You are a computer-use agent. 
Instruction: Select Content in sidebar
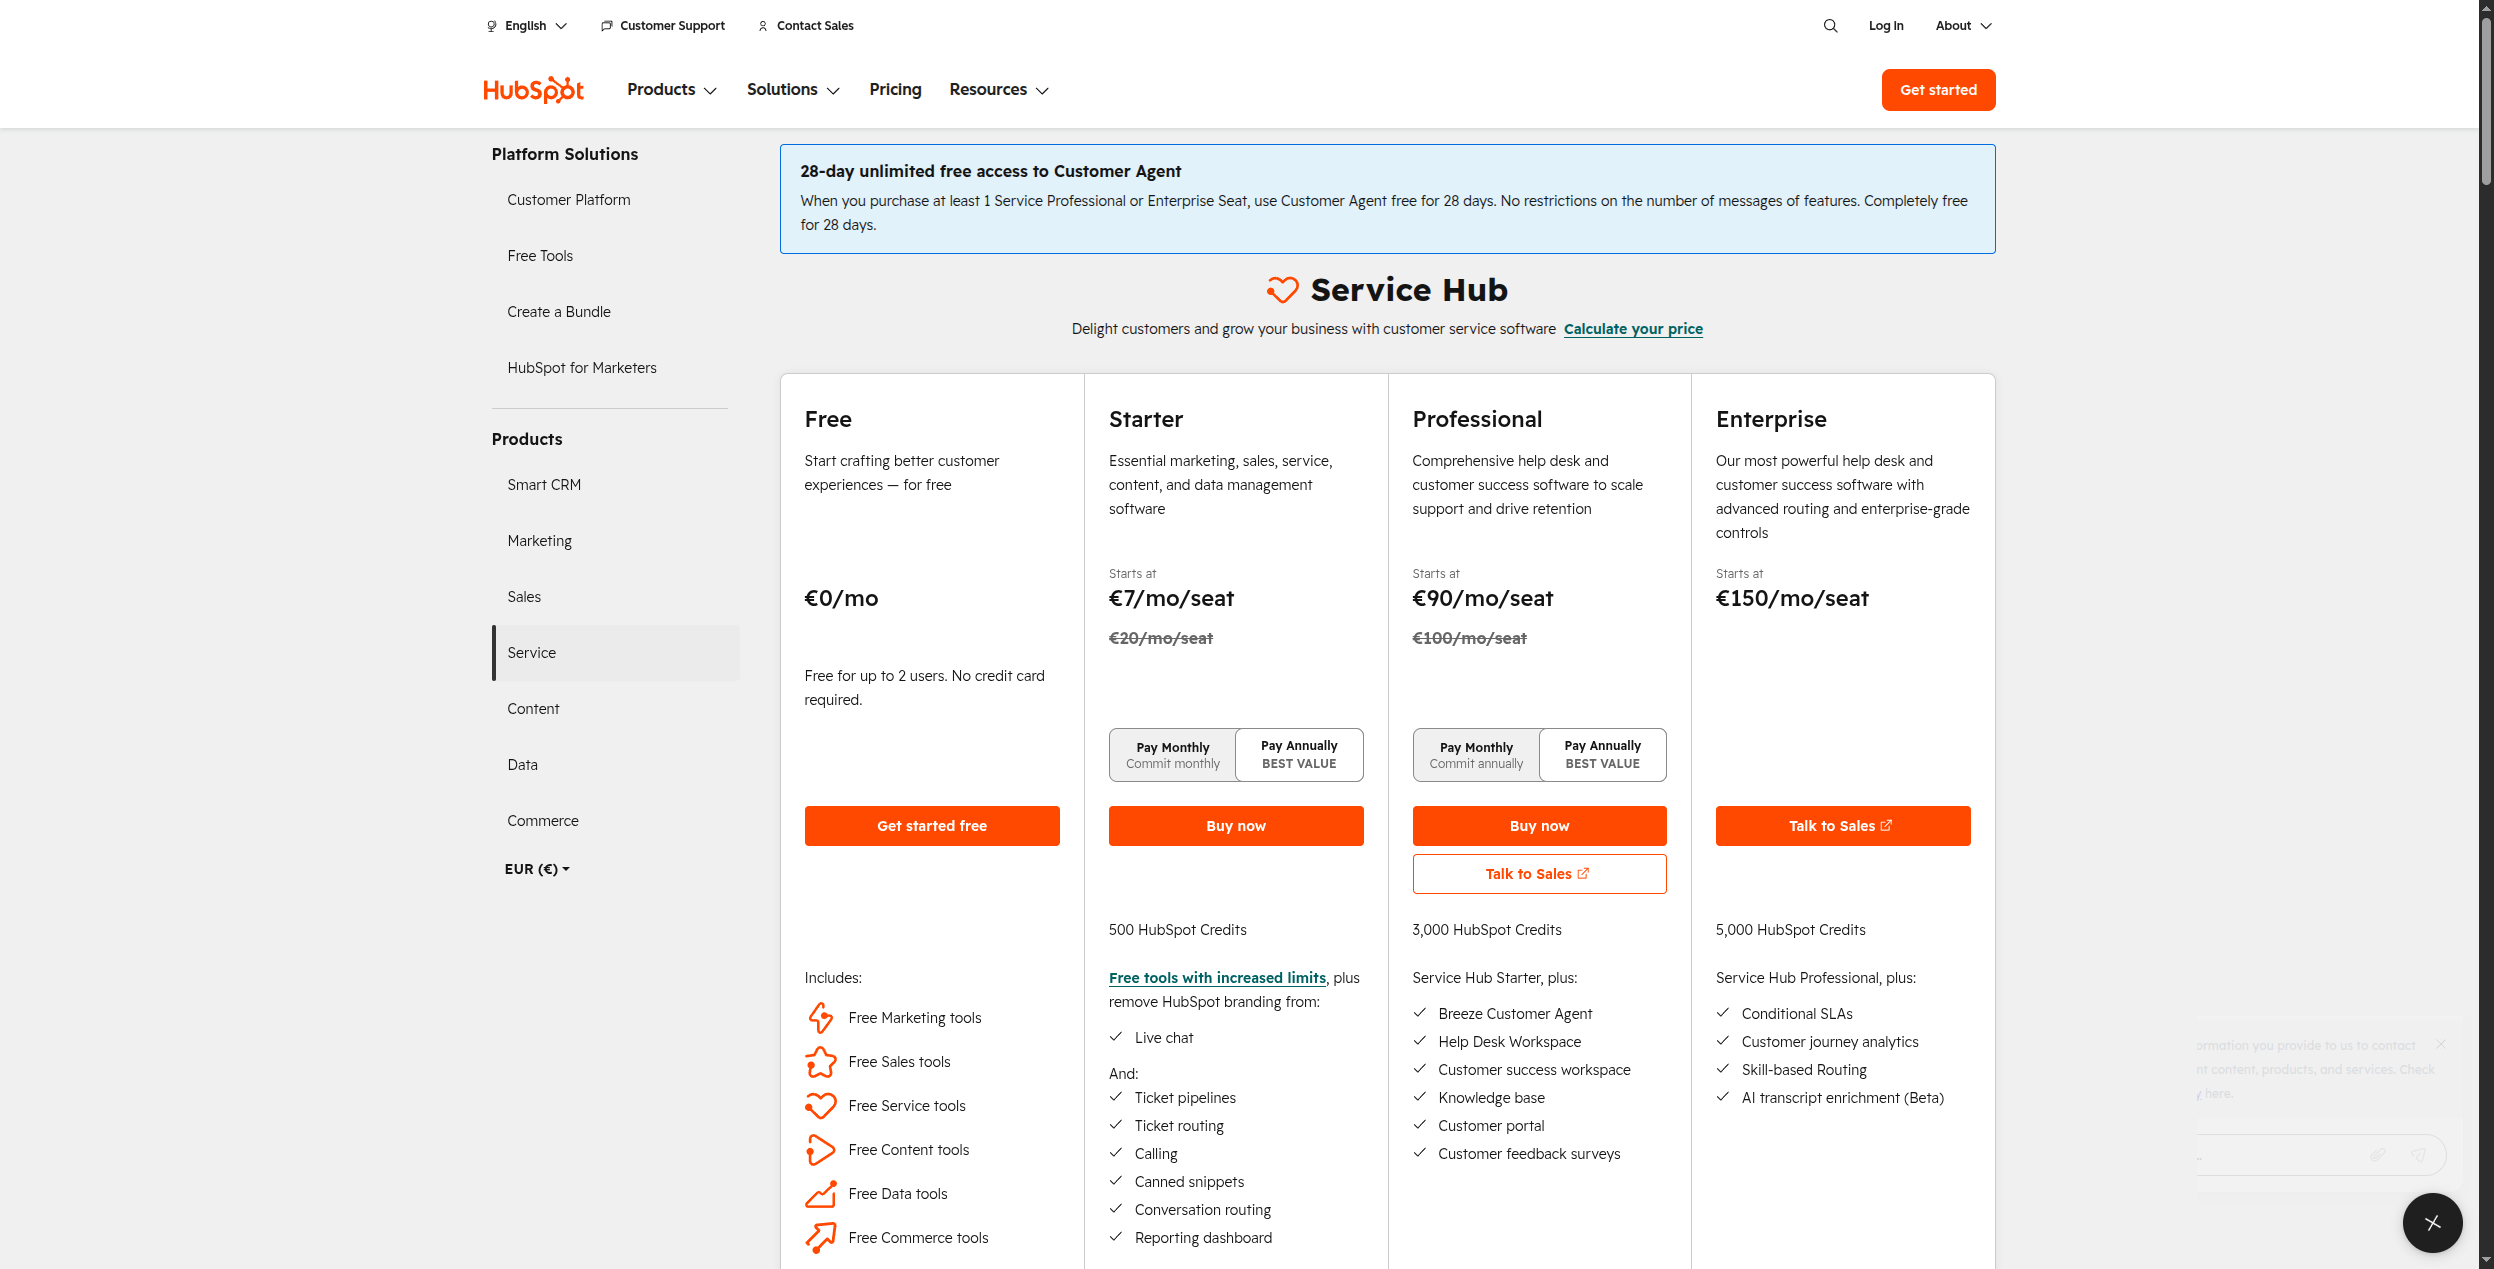[x=533, y=709]
